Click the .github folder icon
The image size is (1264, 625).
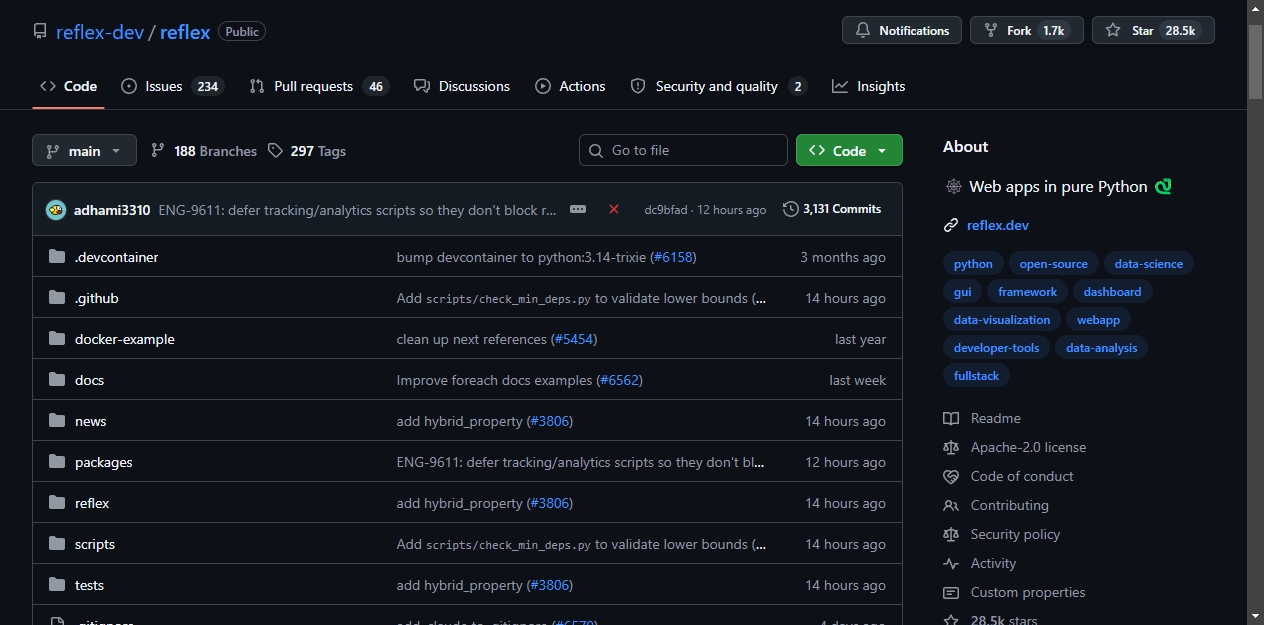click(x=57, y=298)
